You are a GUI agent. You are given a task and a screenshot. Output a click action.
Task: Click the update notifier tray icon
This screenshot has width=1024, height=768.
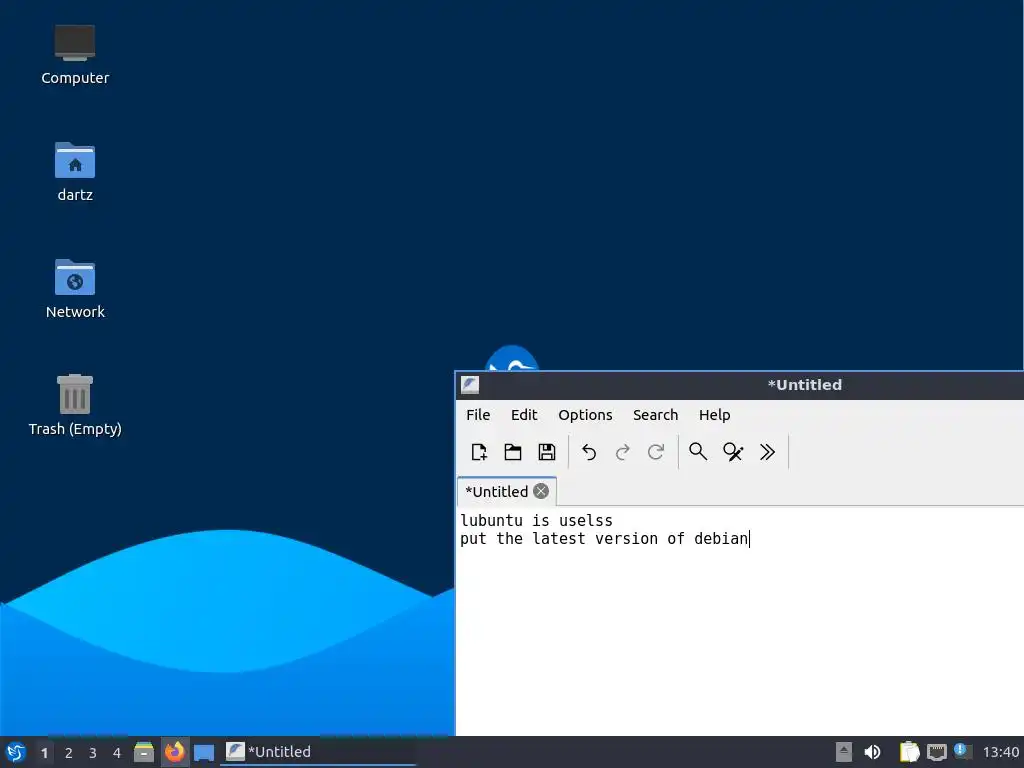pos(961,751)
